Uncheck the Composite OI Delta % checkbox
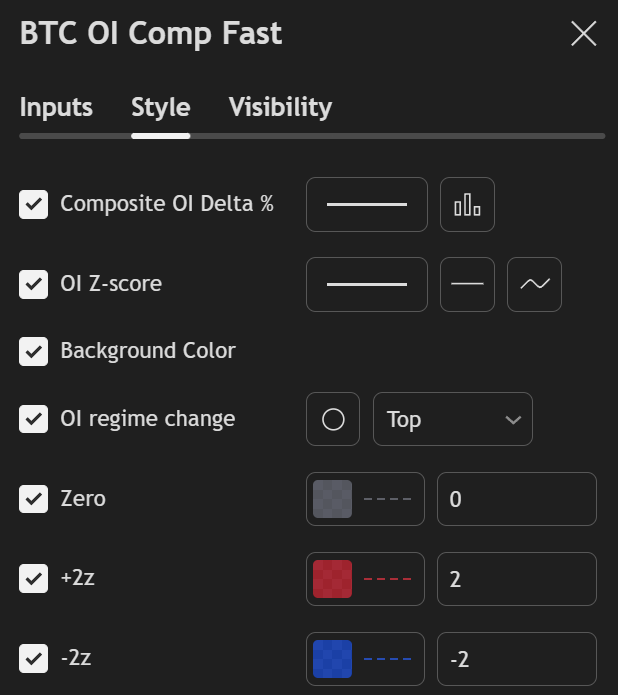This screenshot has height=695, width=618. point(33,204)
